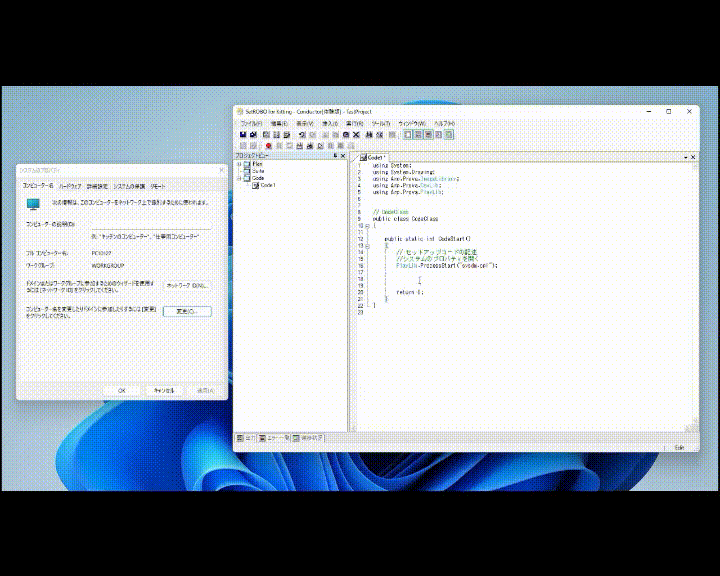Switch to the Code1 editor tab
This screenshot has width=720, height=576.
click(372, 157)
